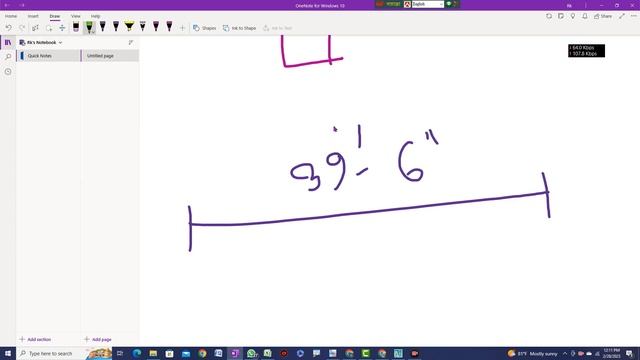Enter full screen mode icon
The image size is (640, 360).
(622, 16)
